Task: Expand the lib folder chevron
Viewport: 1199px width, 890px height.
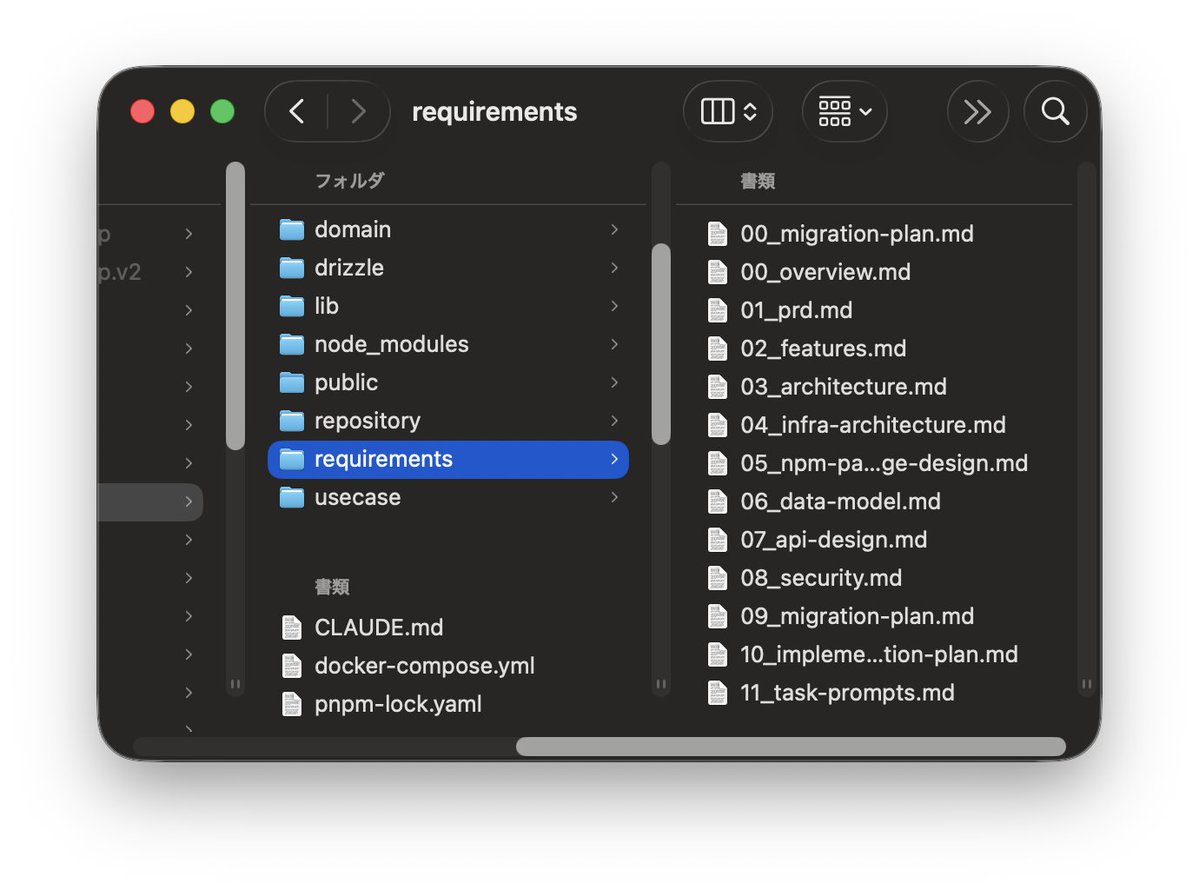Action: [614, 306]
